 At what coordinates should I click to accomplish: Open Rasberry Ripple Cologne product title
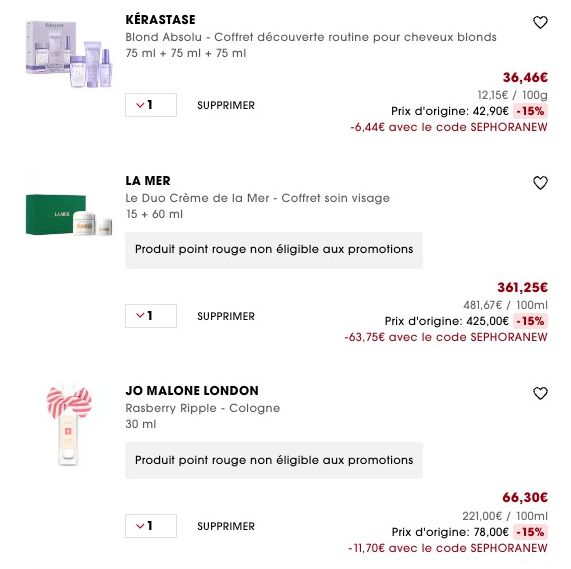[202, 408]
